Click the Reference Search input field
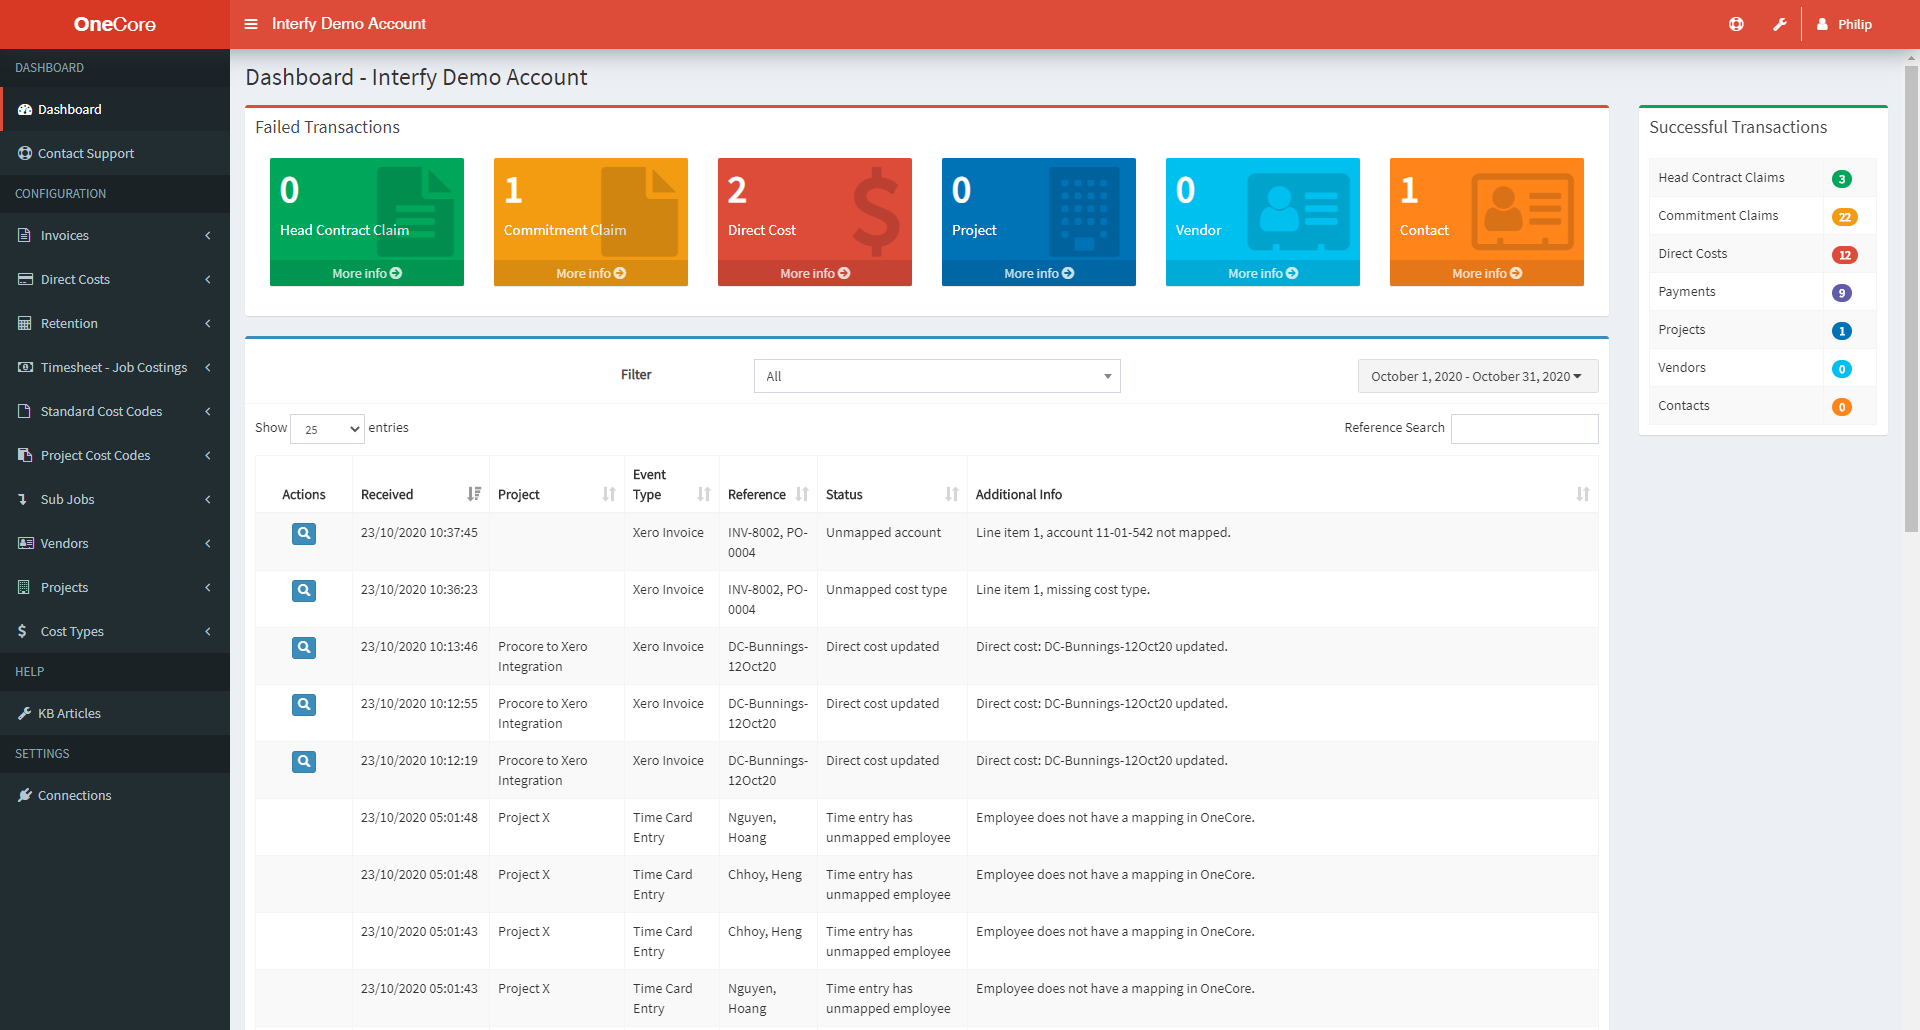The height and width of the screenshot is (1030, 1920). [1524, 428]
